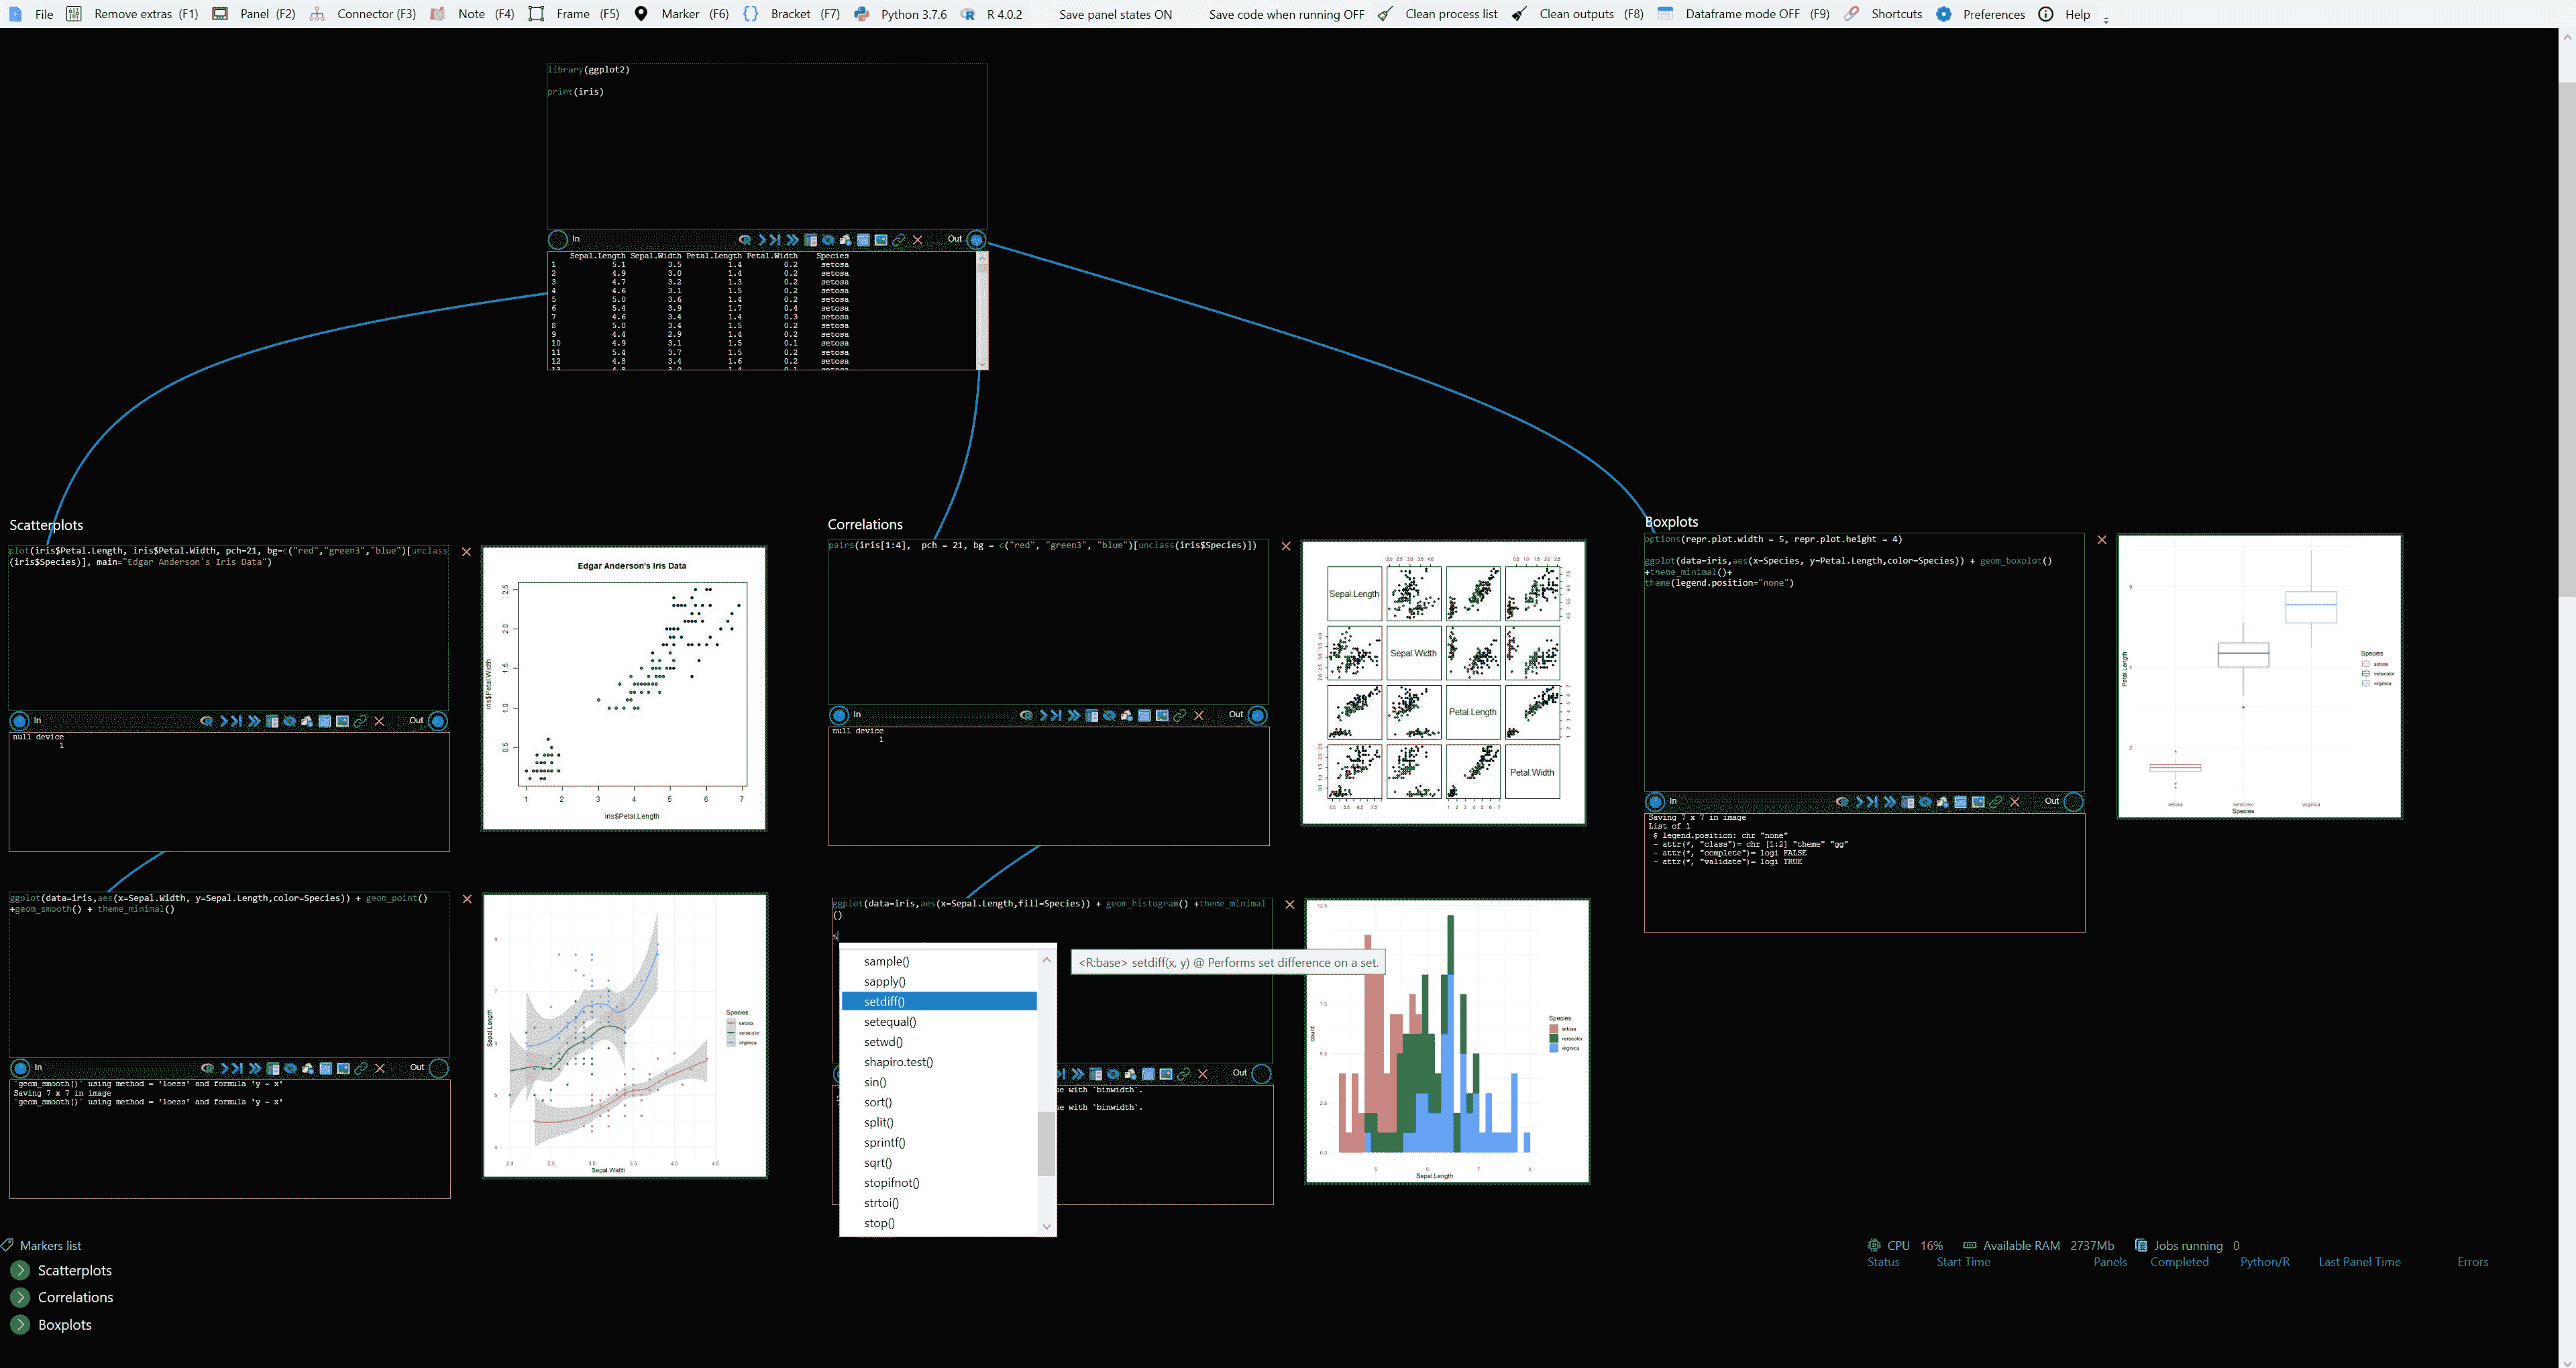Click the Marker (F6) pin icon
The width and height of the screenshot is (2576, 1368).
[641, 14]
